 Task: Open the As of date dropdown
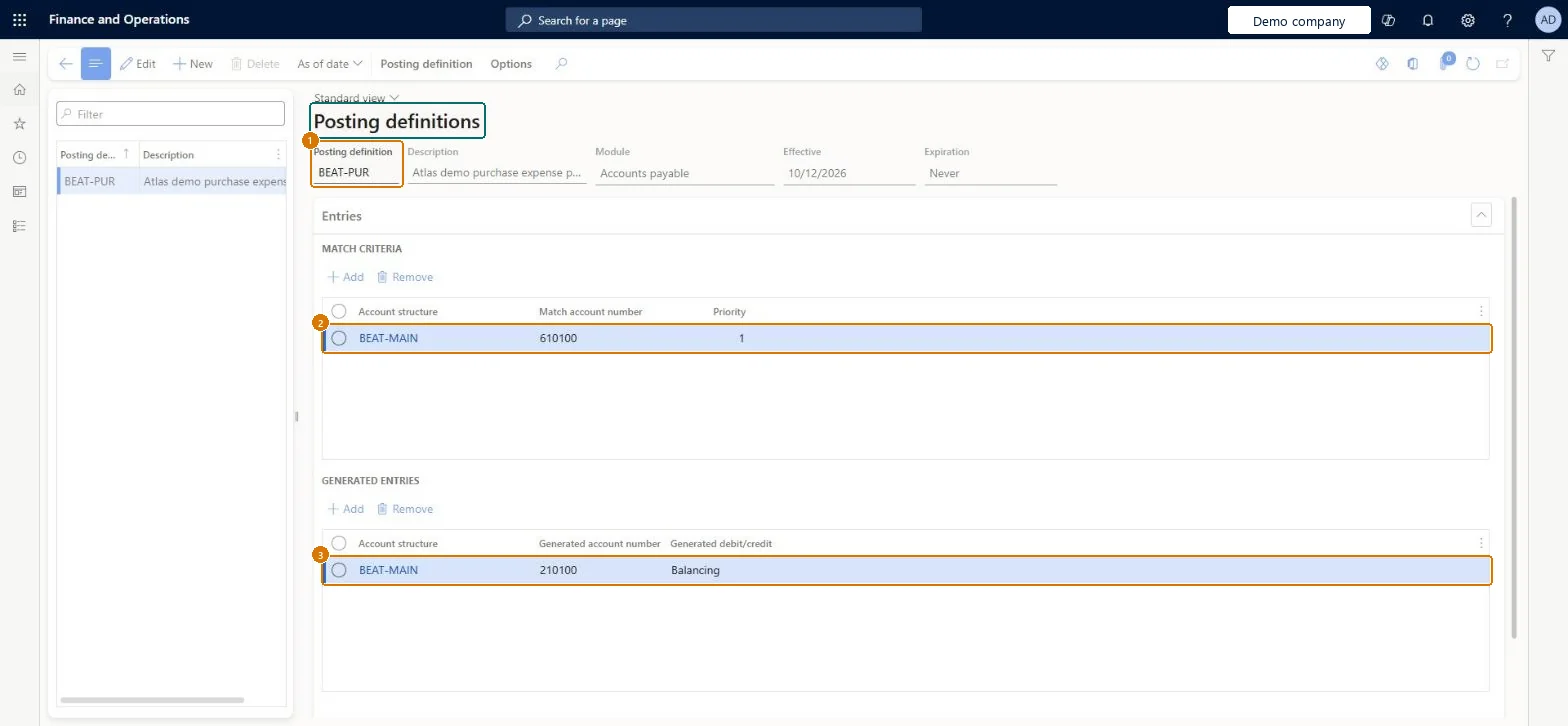tap(330, 64)
